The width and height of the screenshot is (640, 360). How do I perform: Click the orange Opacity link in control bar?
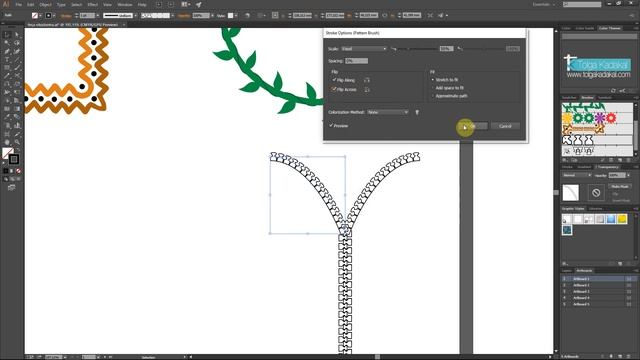click(184, 16)
